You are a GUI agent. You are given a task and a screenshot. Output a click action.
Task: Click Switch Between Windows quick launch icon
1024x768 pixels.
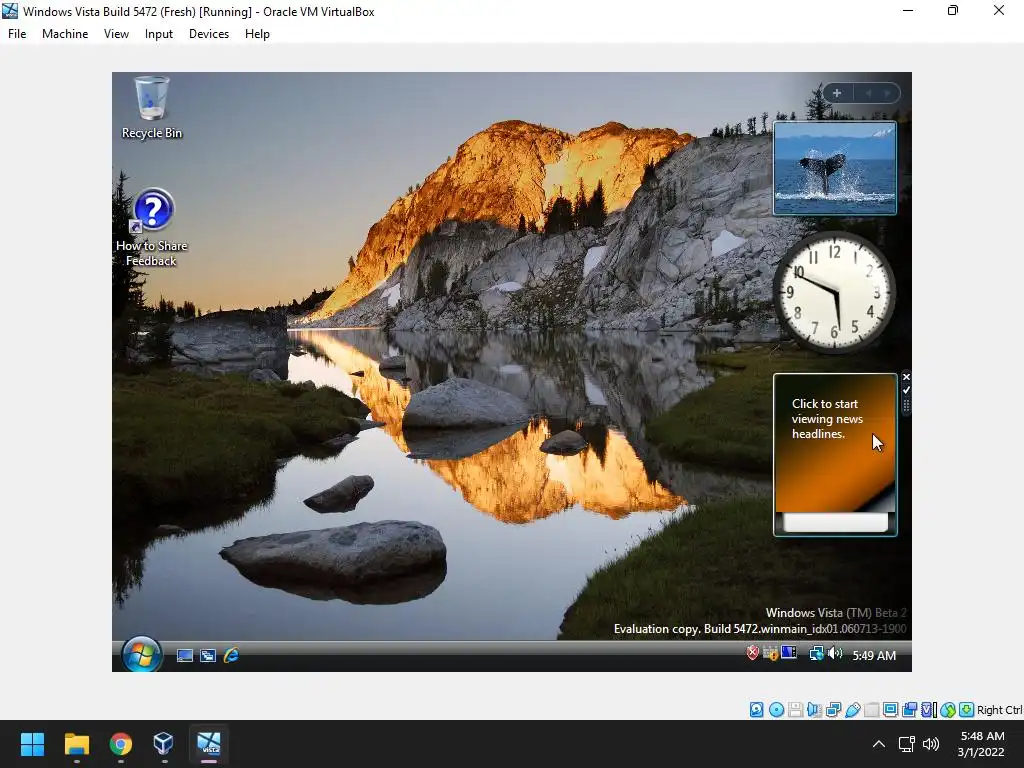[x=208, y=655]
